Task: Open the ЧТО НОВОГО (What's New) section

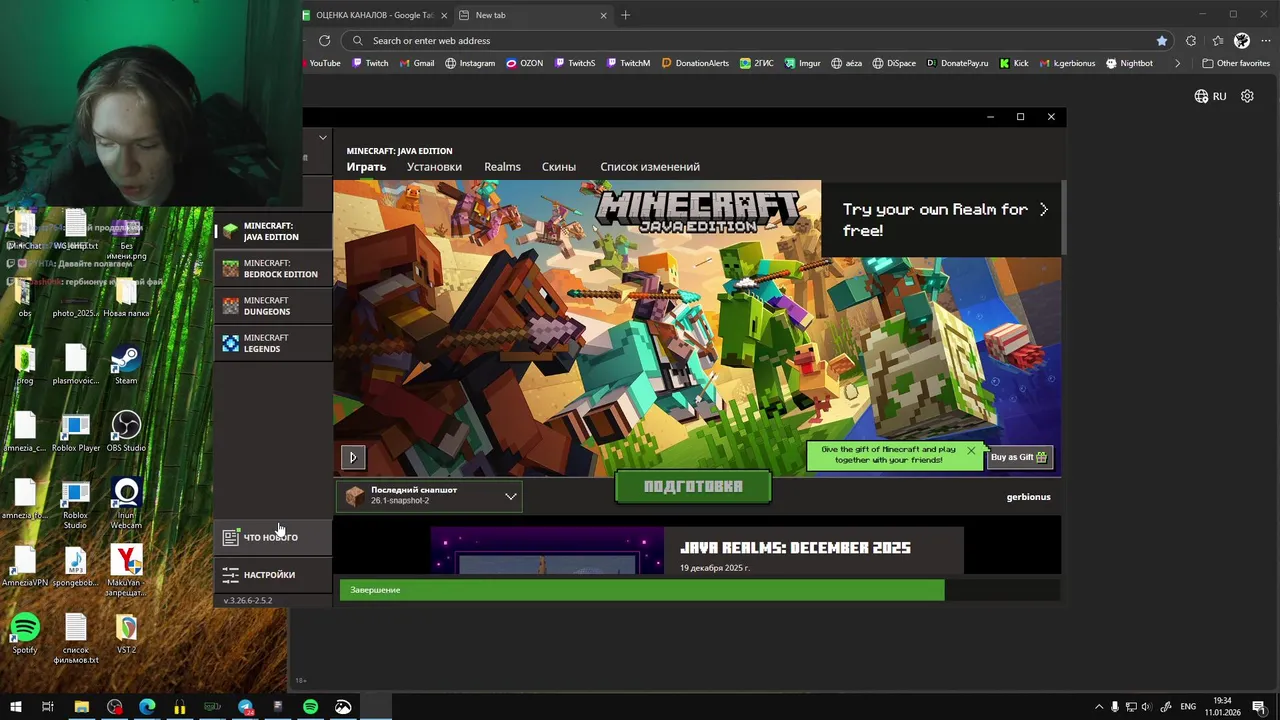Action: tap(273, 537)
